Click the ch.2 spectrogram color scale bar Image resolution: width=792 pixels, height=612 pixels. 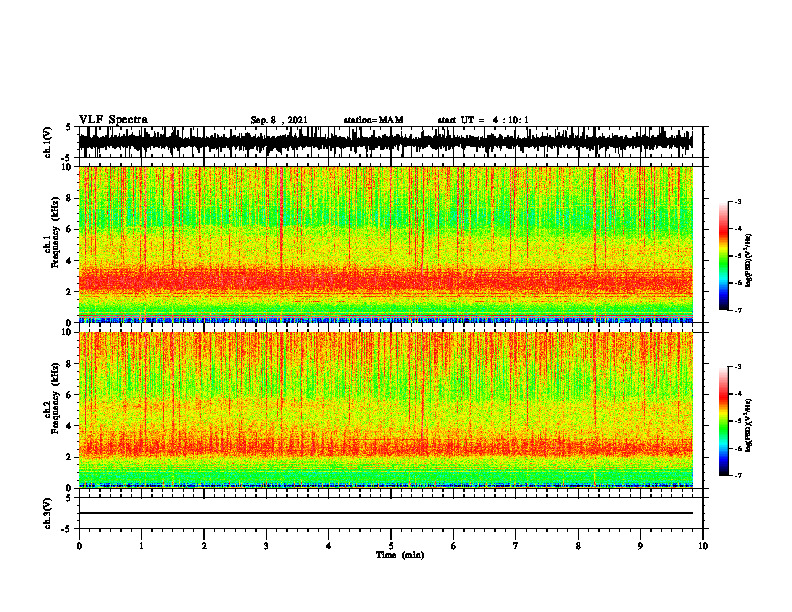coord(723,421)
